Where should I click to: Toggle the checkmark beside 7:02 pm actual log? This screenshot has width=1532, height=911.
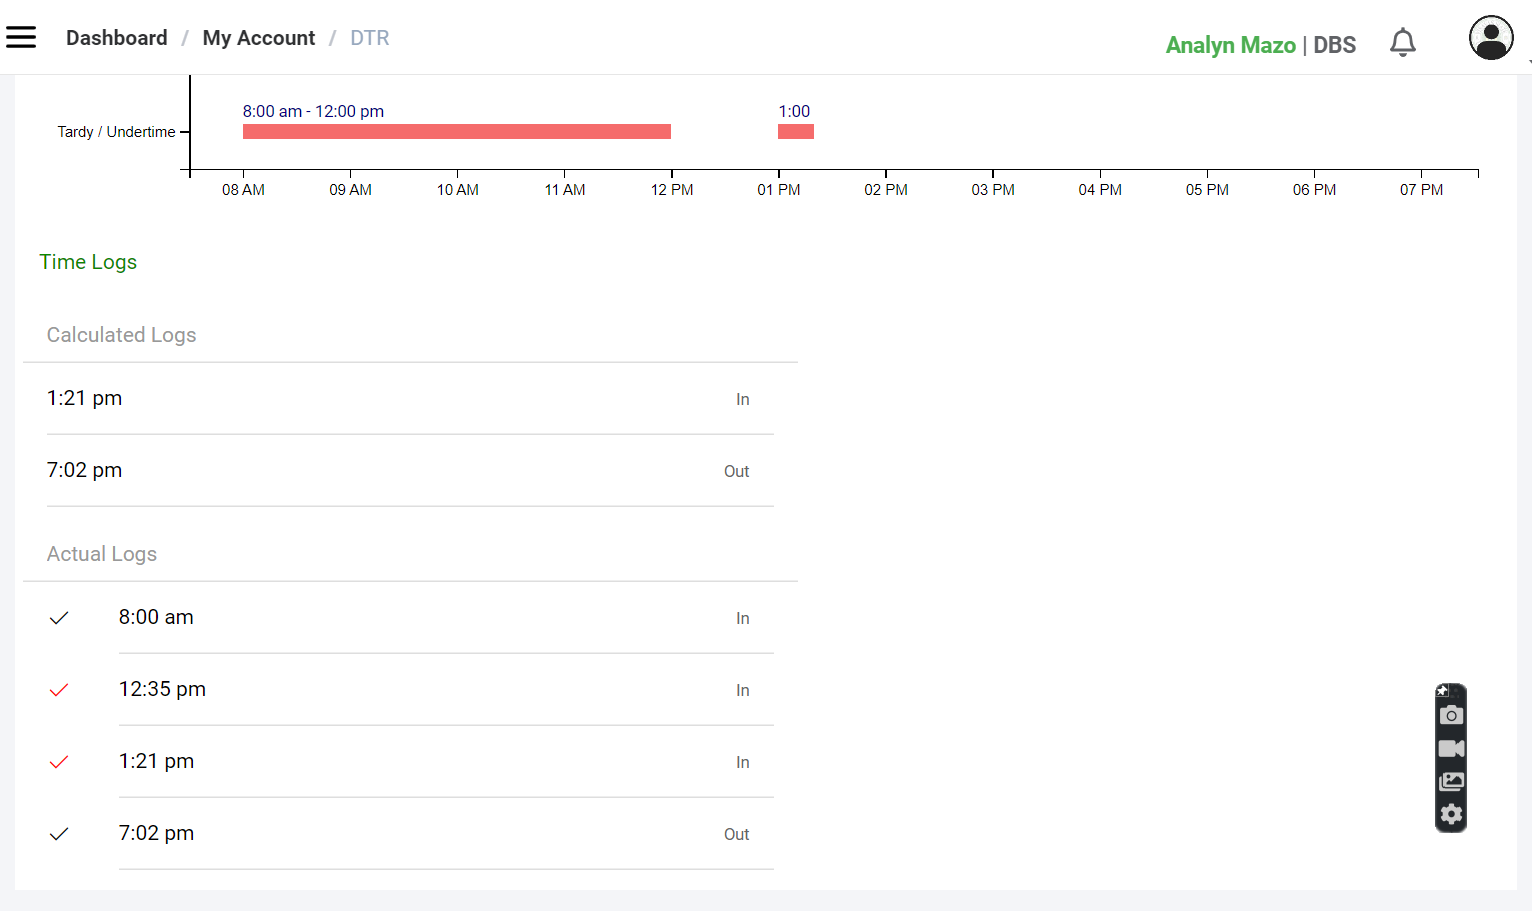tap(59, 834)
